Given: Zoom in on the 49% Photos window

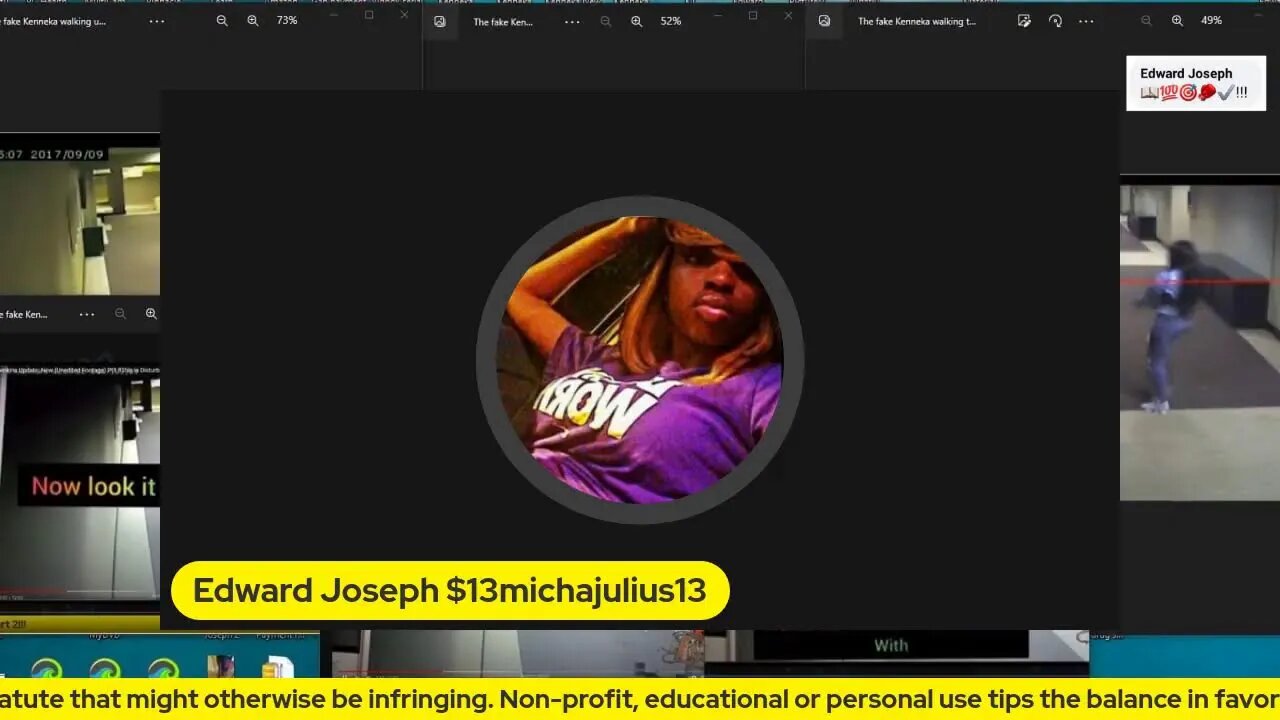Looking at the screenshot, I should (x=1177, y=21).
